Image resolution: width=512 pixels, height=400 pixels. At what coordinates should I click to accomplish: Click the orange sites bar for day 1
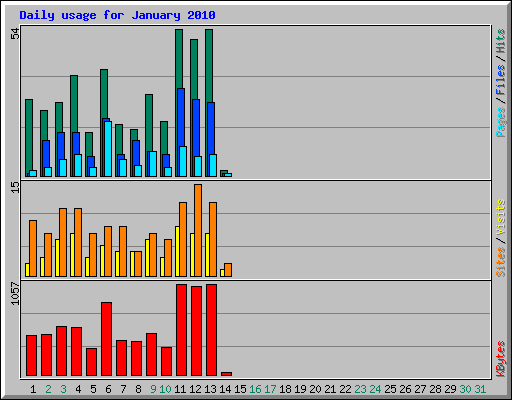click(x=33, y=248)
